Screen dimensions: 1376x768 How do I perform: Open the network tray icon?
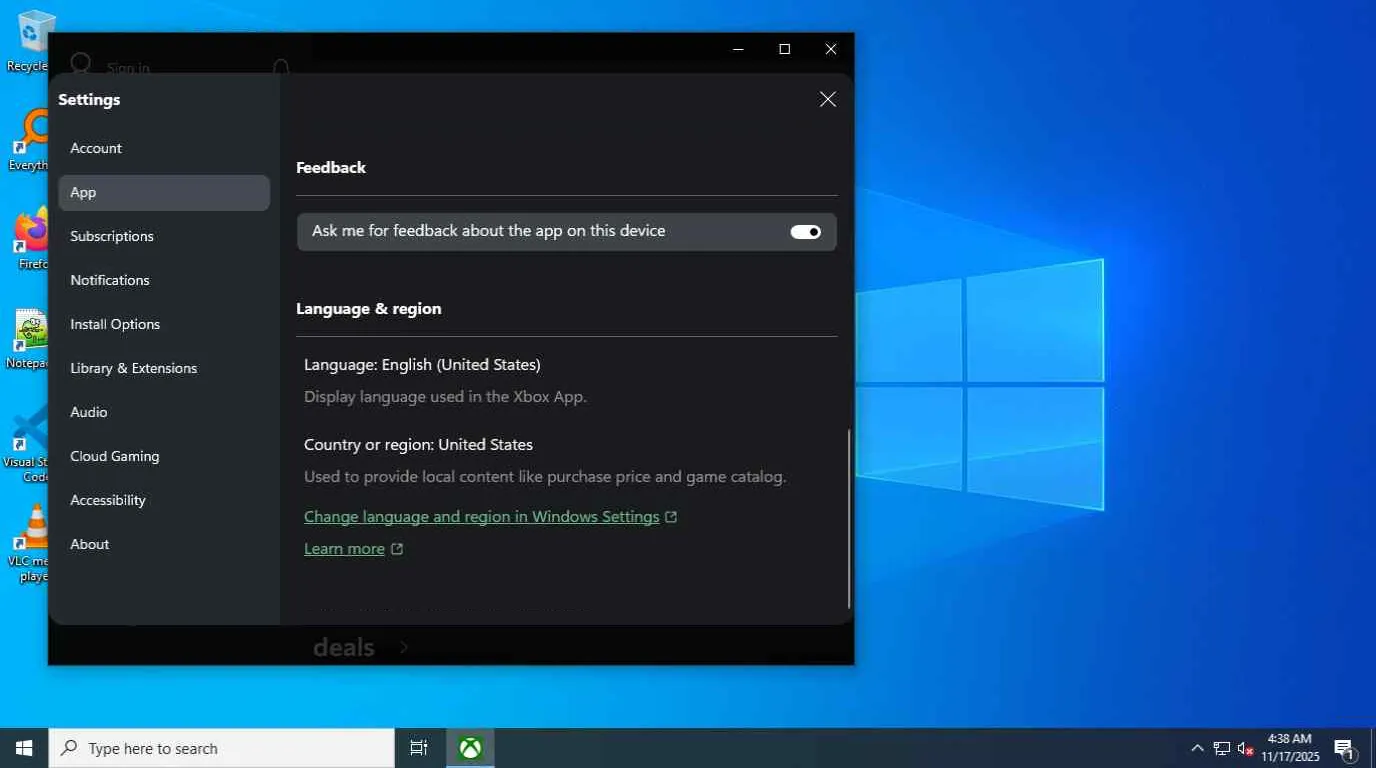point(1222,748)
